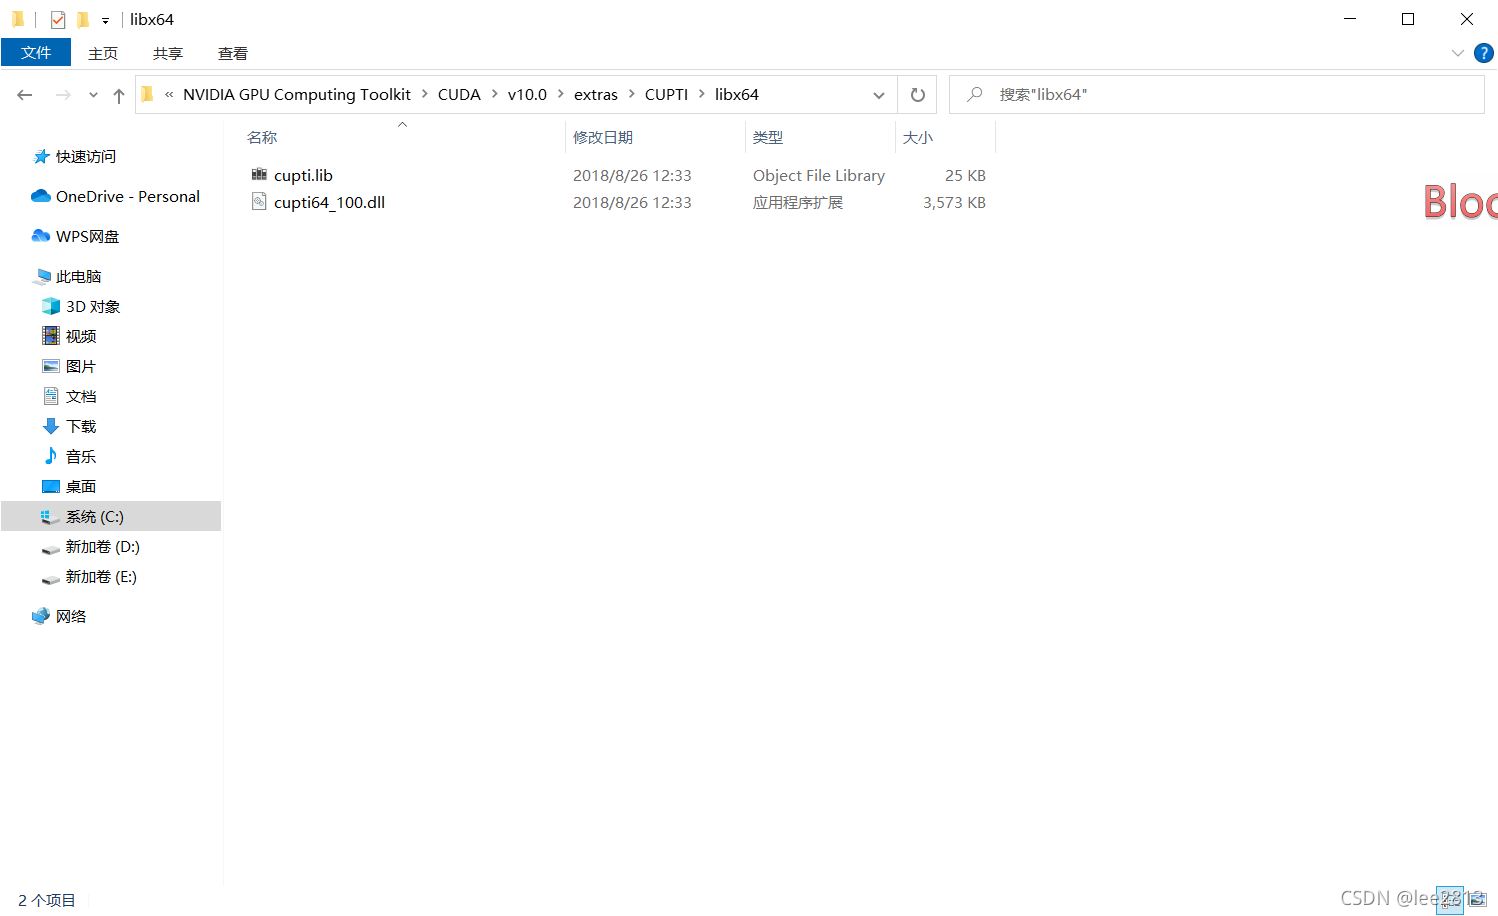
Task: Open 音乐 folder in sidebar
Action: tap(81, 456)
